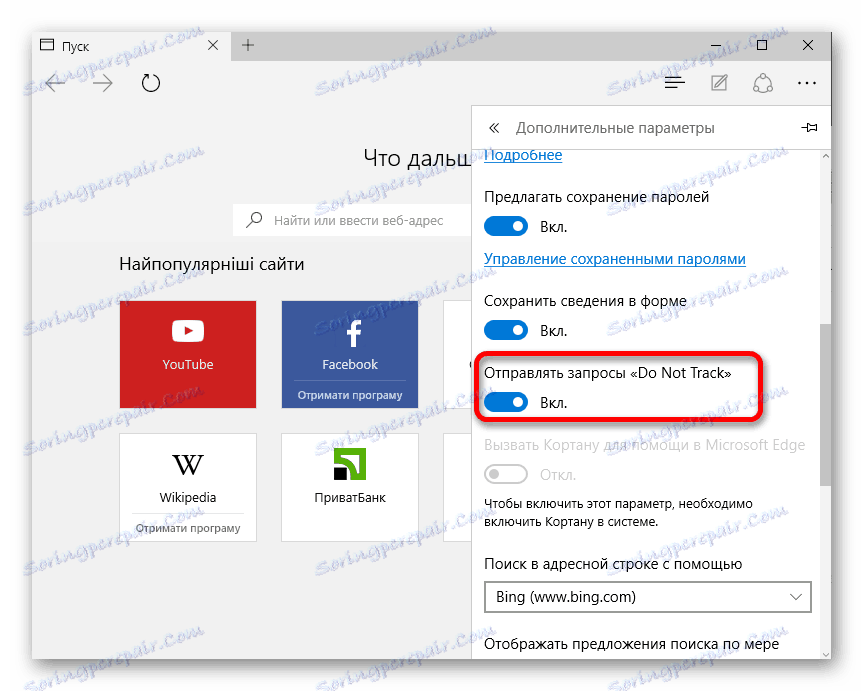Select the «Пуск» browser tab
The image size is (864, 691).
point(110,45)
